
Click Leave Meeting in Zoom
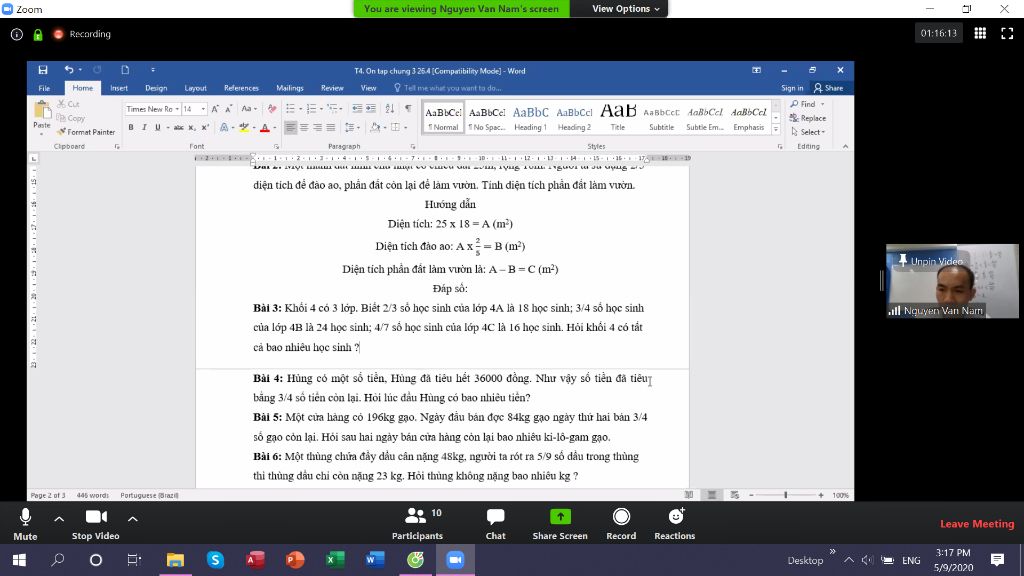click(977, 524)
